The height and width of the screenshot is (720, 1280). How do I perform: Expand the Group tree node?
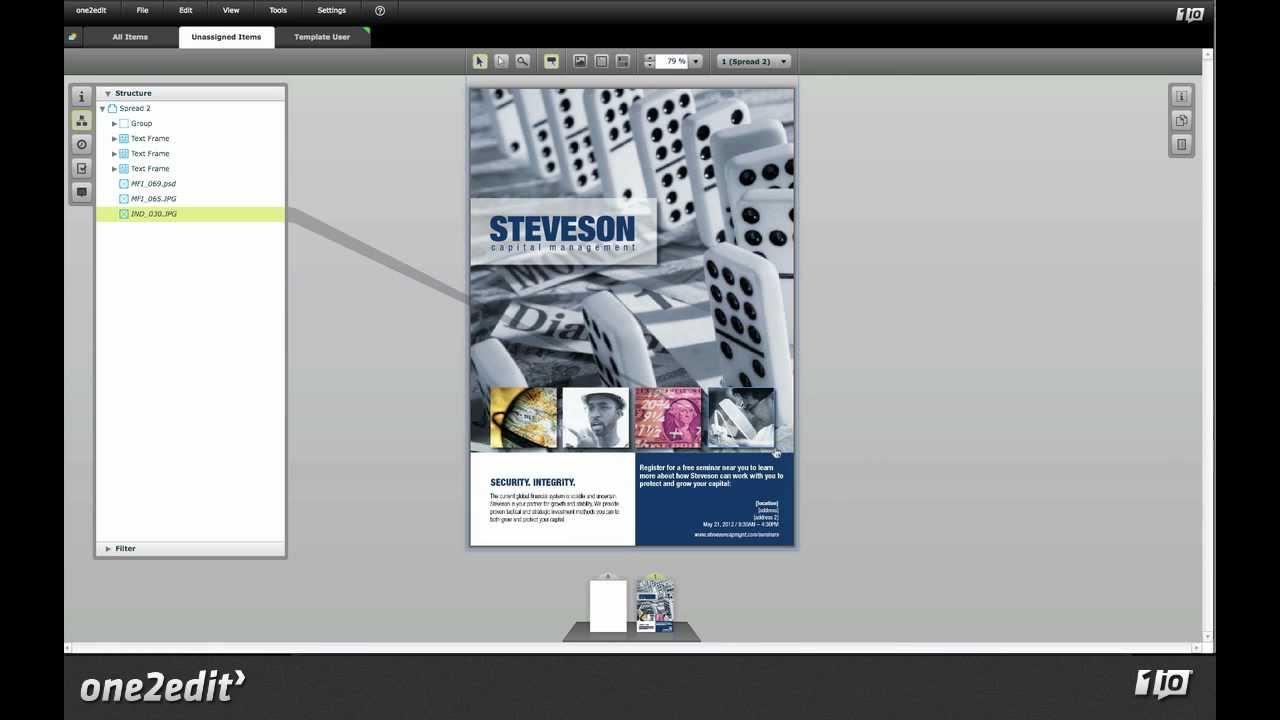click(x=114, y=123)
